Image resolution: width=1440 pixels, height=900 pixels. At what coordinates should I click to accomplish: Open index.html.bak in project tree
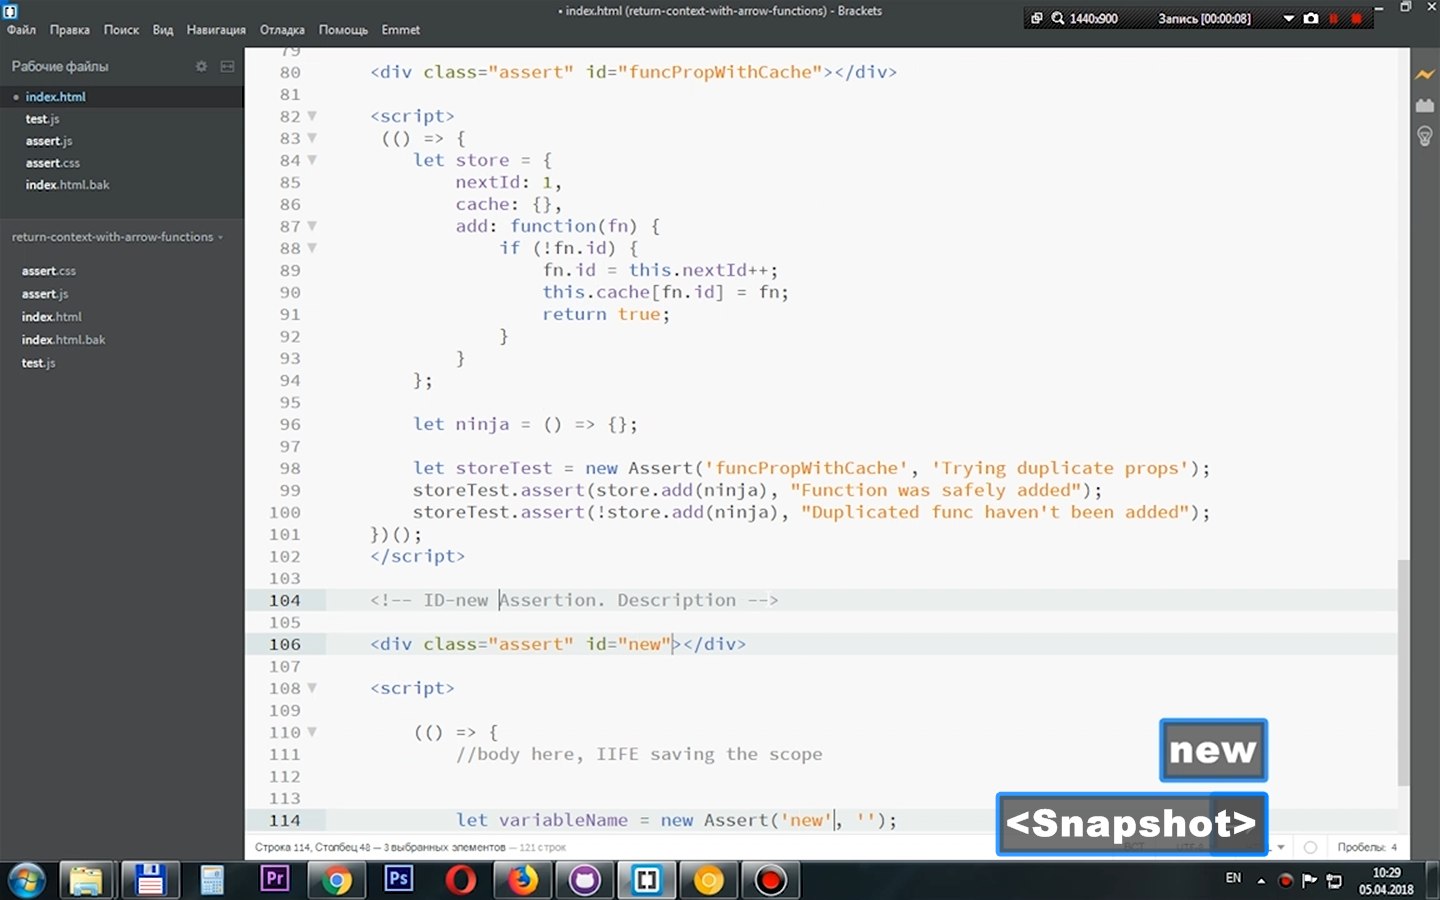[x=63, y=340]
